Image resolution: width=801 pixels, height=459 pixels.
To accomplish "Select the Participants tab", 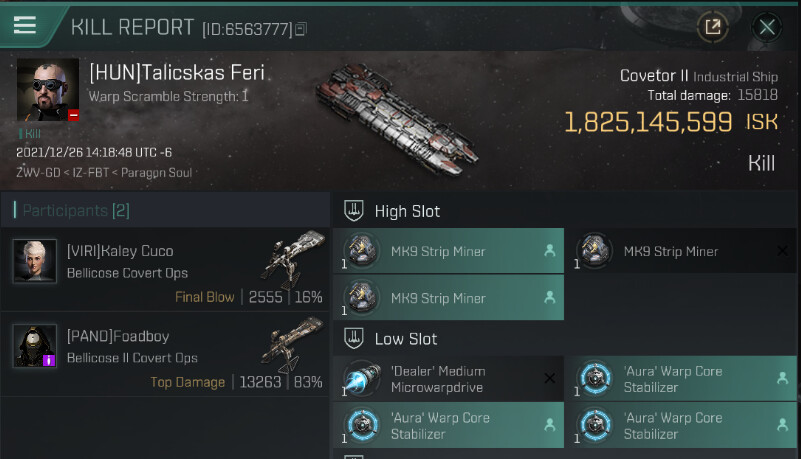I will pyautogui.click(x=75, y=210).
